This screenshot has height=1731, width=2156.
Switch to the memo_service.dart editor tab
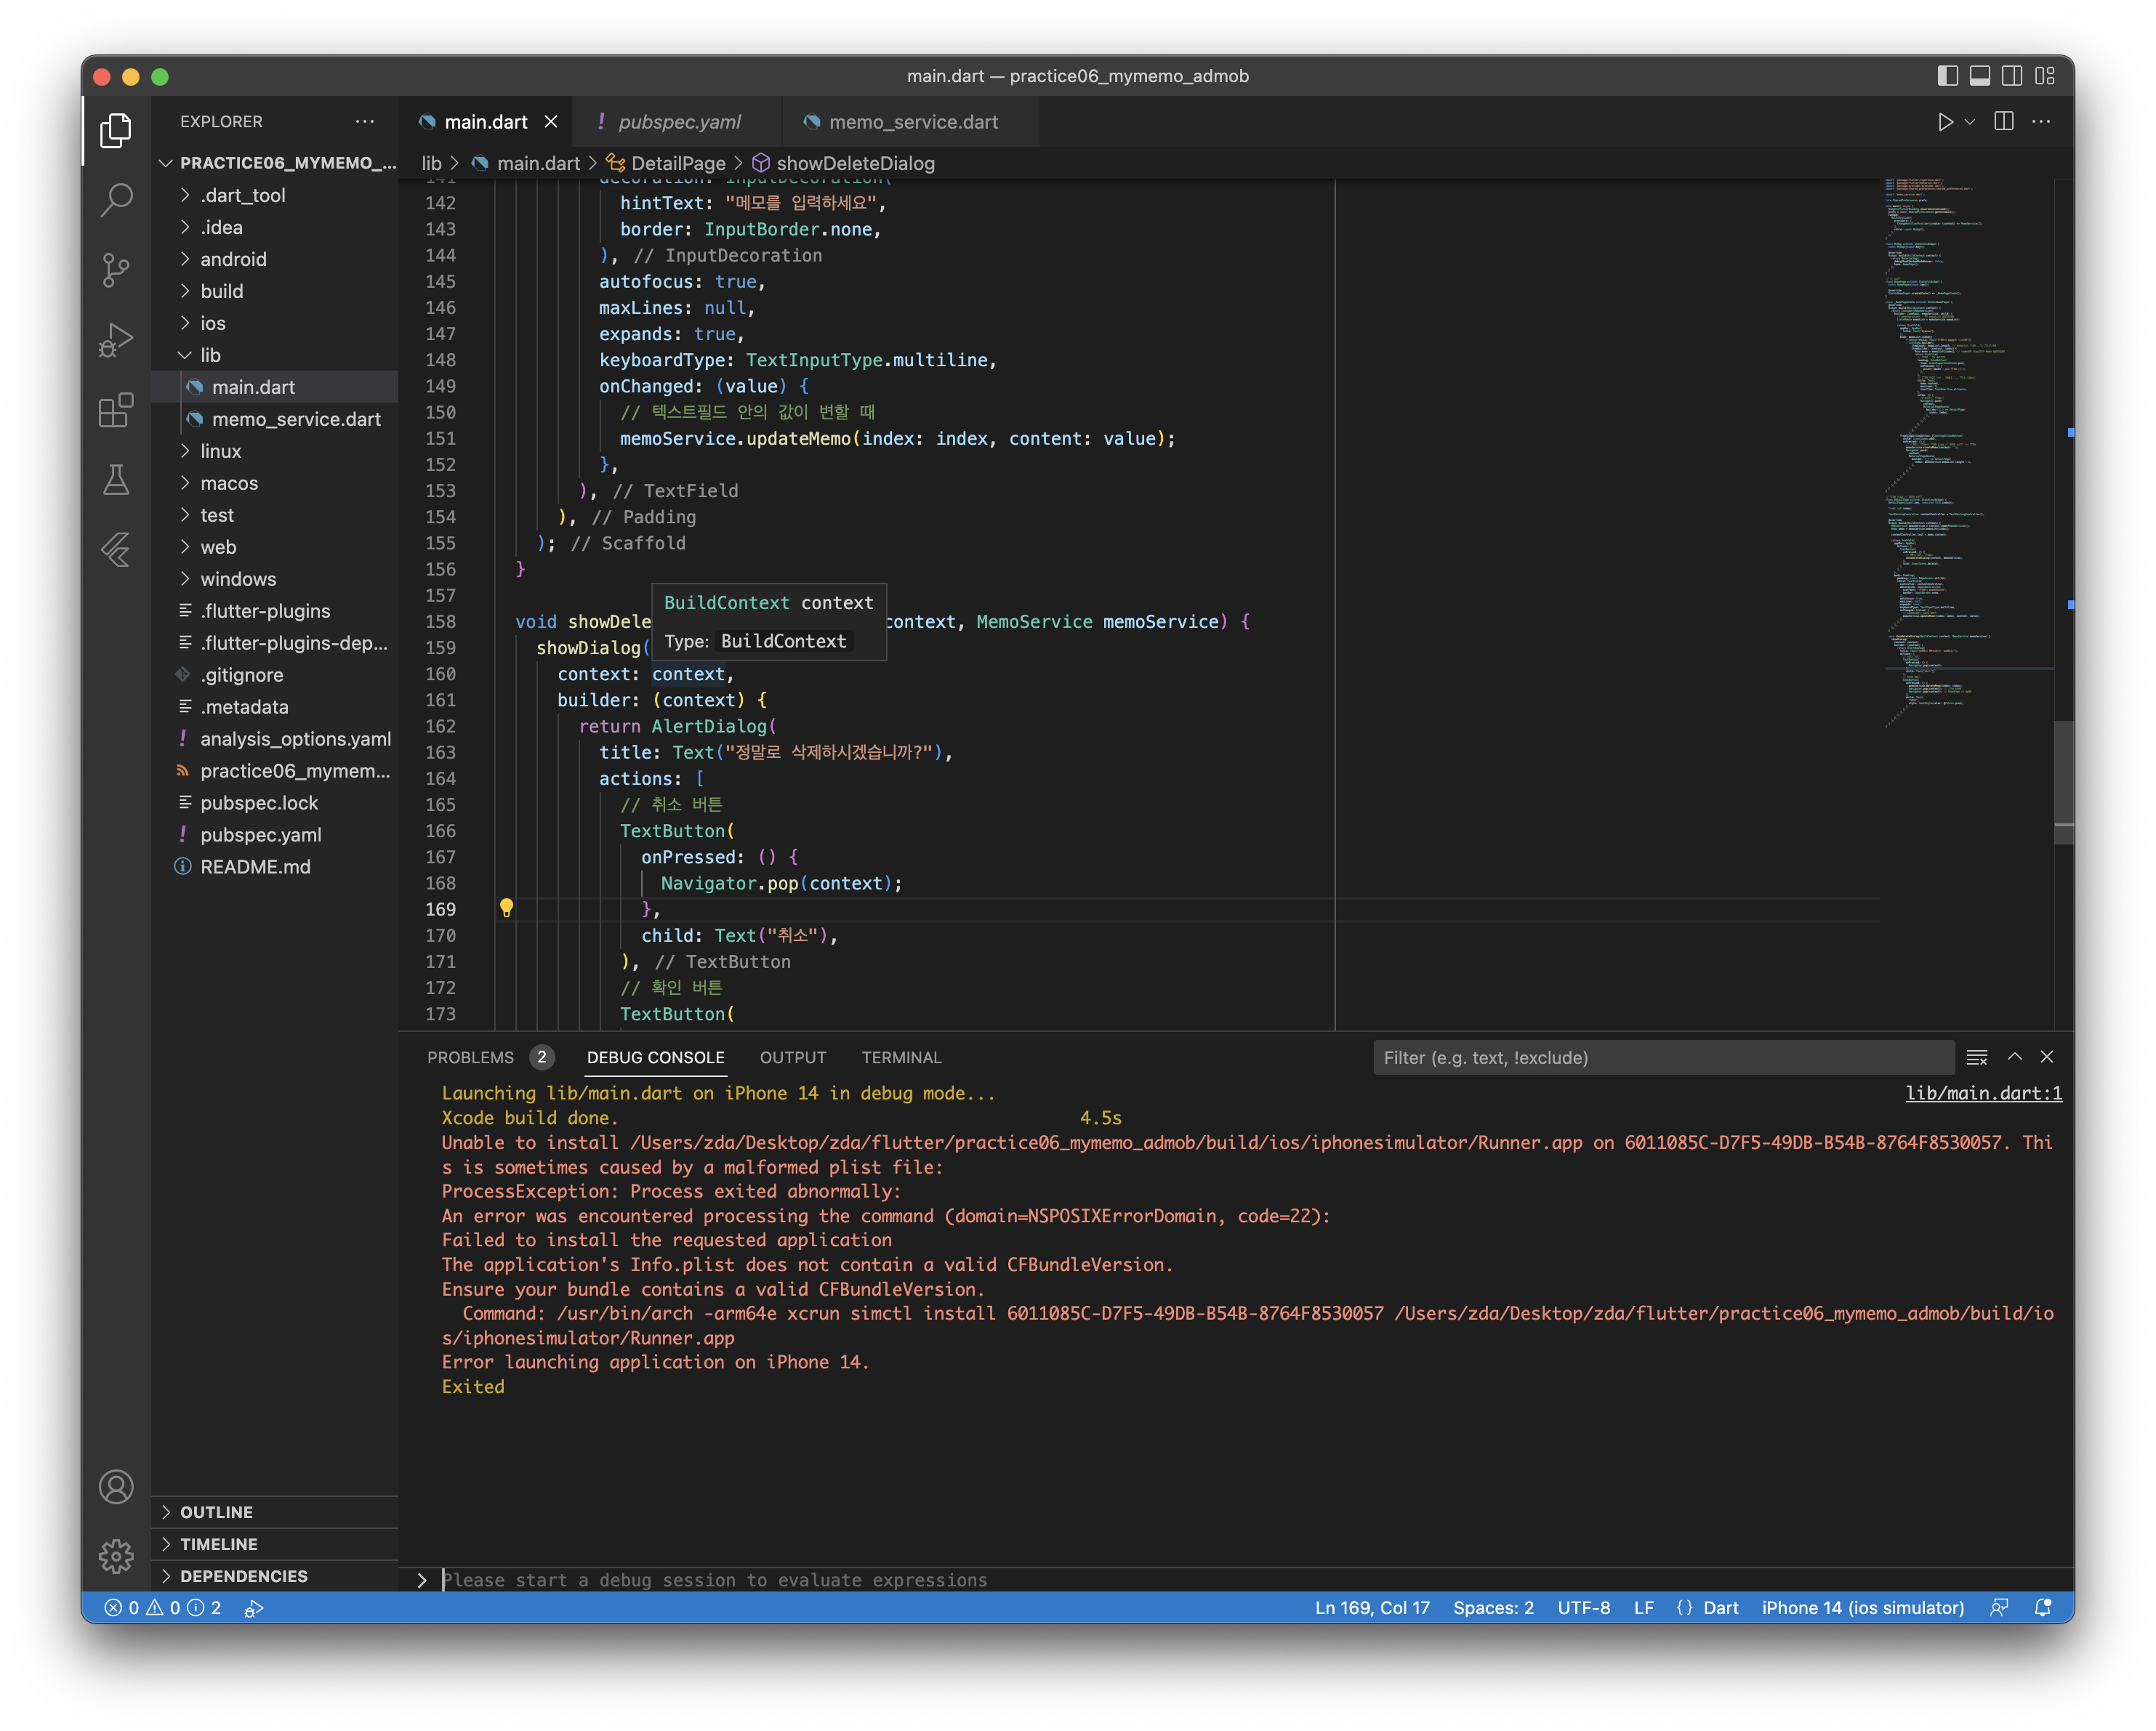pyautogui.click(x=912, y=122)
